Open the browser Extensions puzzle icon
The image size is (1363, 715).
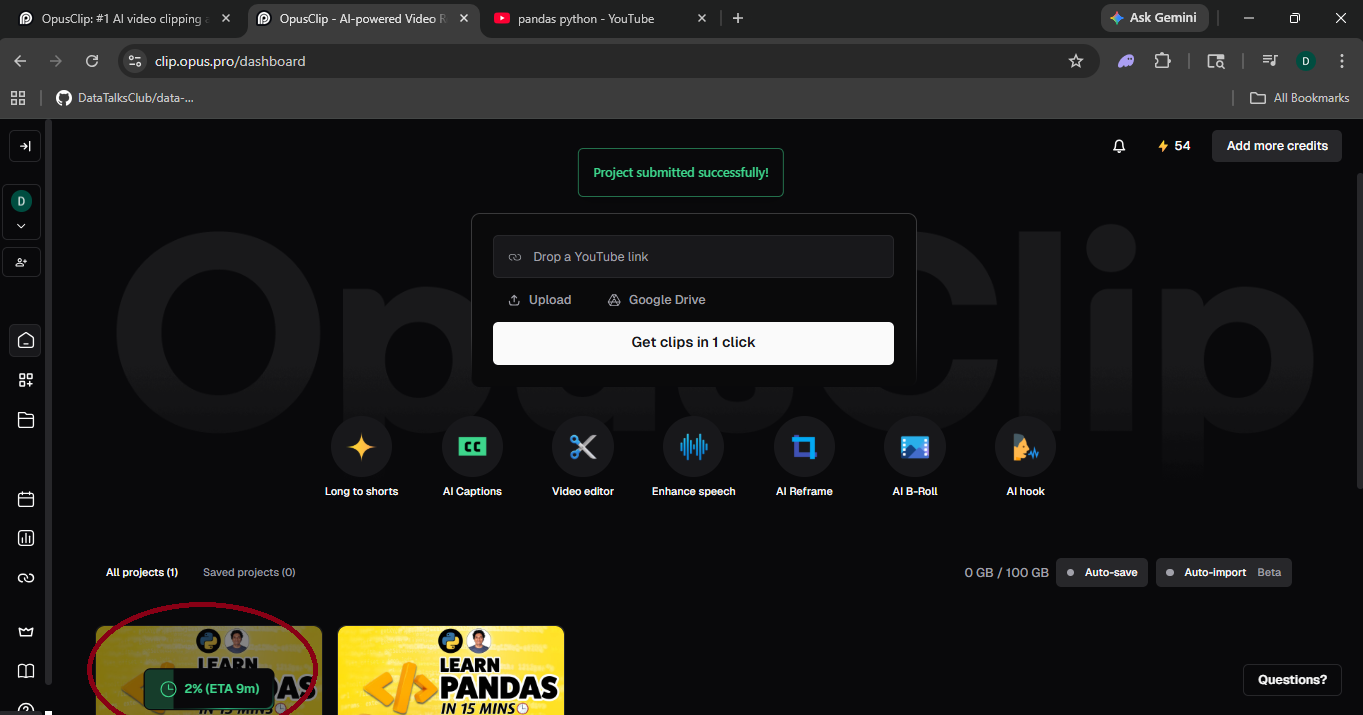(1162, 61)
